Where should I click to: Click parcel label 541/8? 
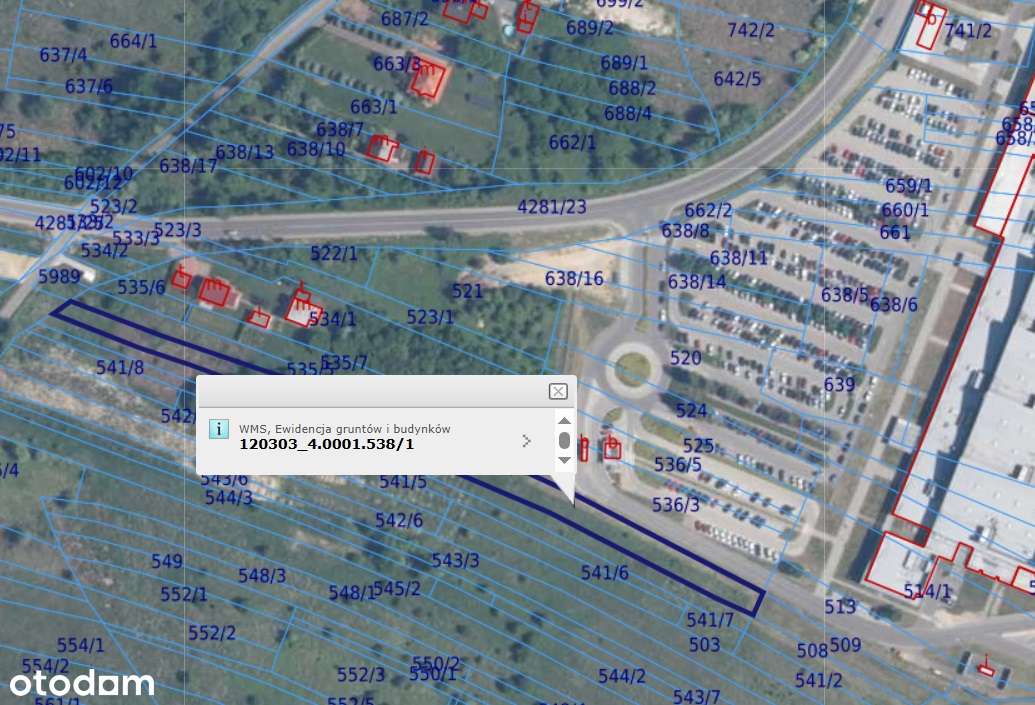click(x=120, y=368)
